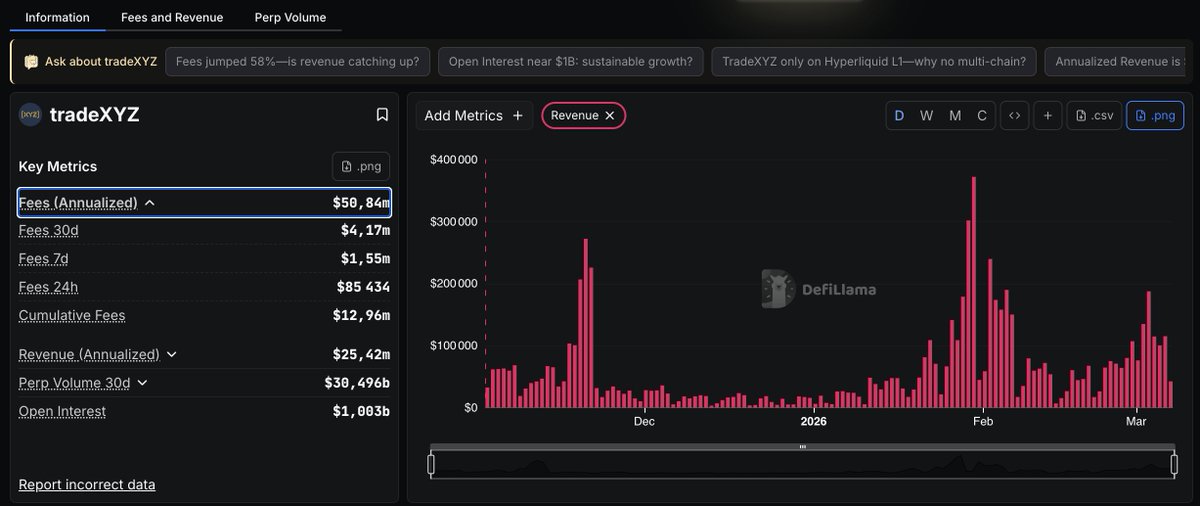
Task: Open the Fees and Revenue tab
Action: pyautogui.click(x=172, y=17)
